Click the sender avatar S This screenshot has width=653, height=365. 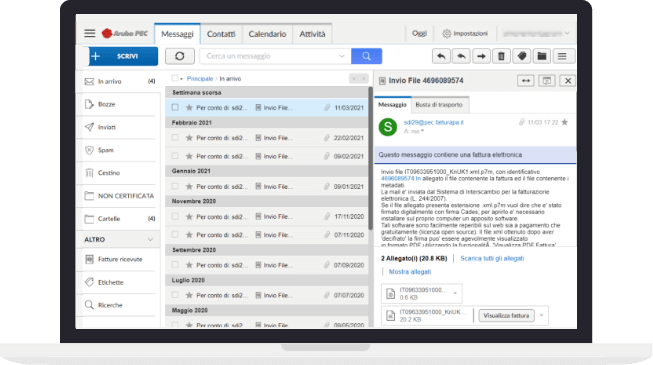tap(388, 127)
